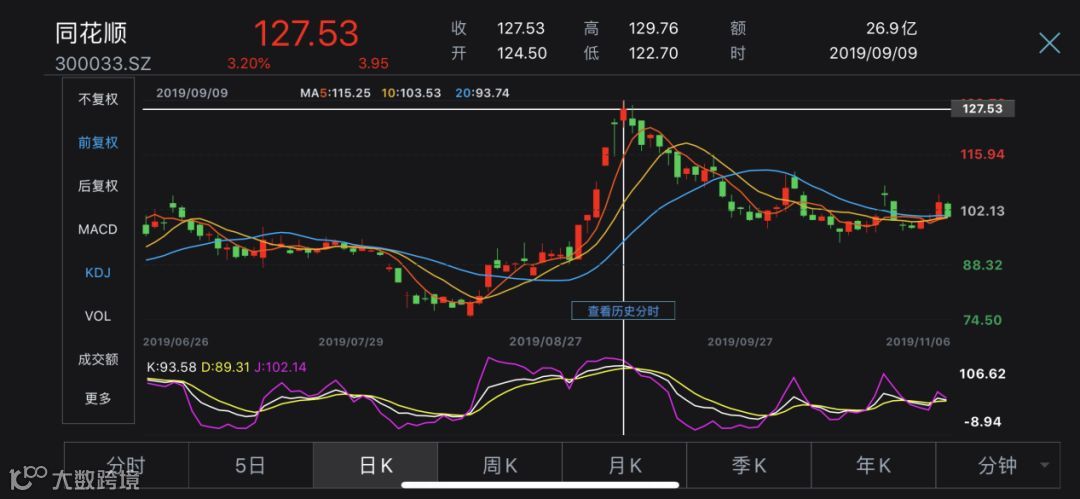Switch to 季K tab
This screenshot has height=499, width=1080.
click(x=749, y=465)
